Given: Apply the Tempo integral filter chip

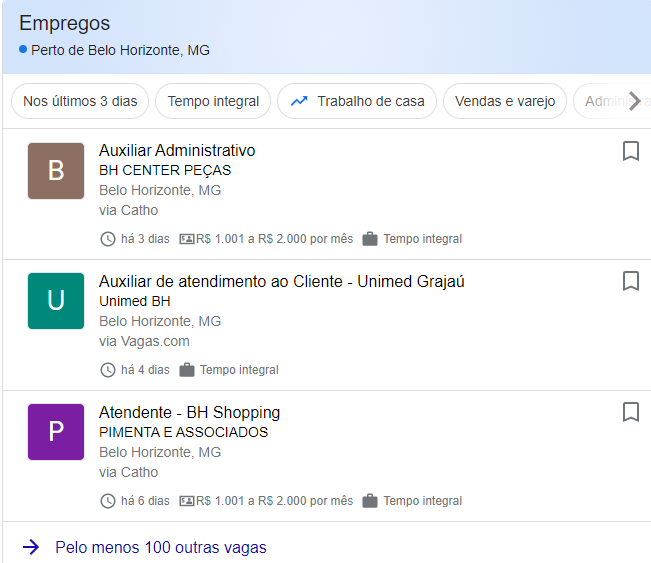Looking at the screenshot, I should point(213,101).
